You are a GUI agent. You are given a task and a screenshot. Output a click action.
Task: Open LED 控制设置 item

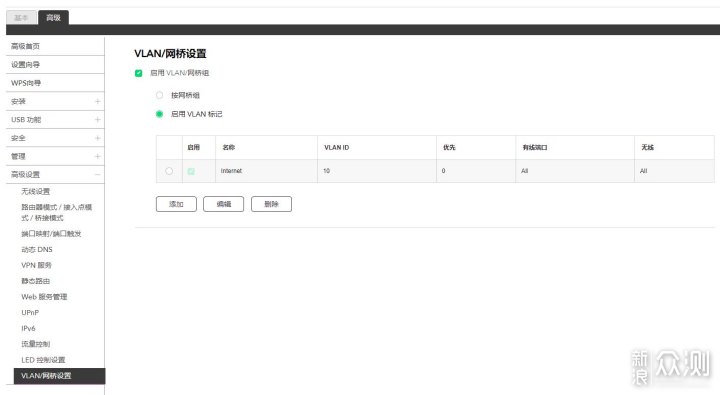pos(43,360)
